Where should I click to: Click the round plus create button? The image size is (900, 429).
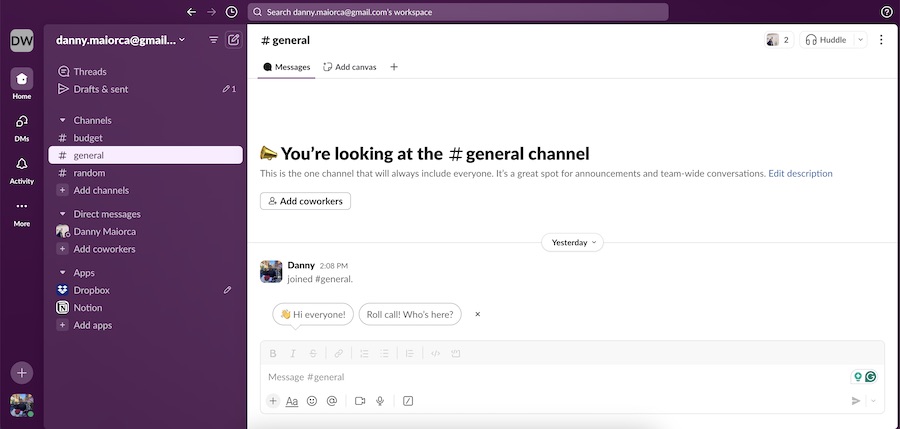coord(22,373)
